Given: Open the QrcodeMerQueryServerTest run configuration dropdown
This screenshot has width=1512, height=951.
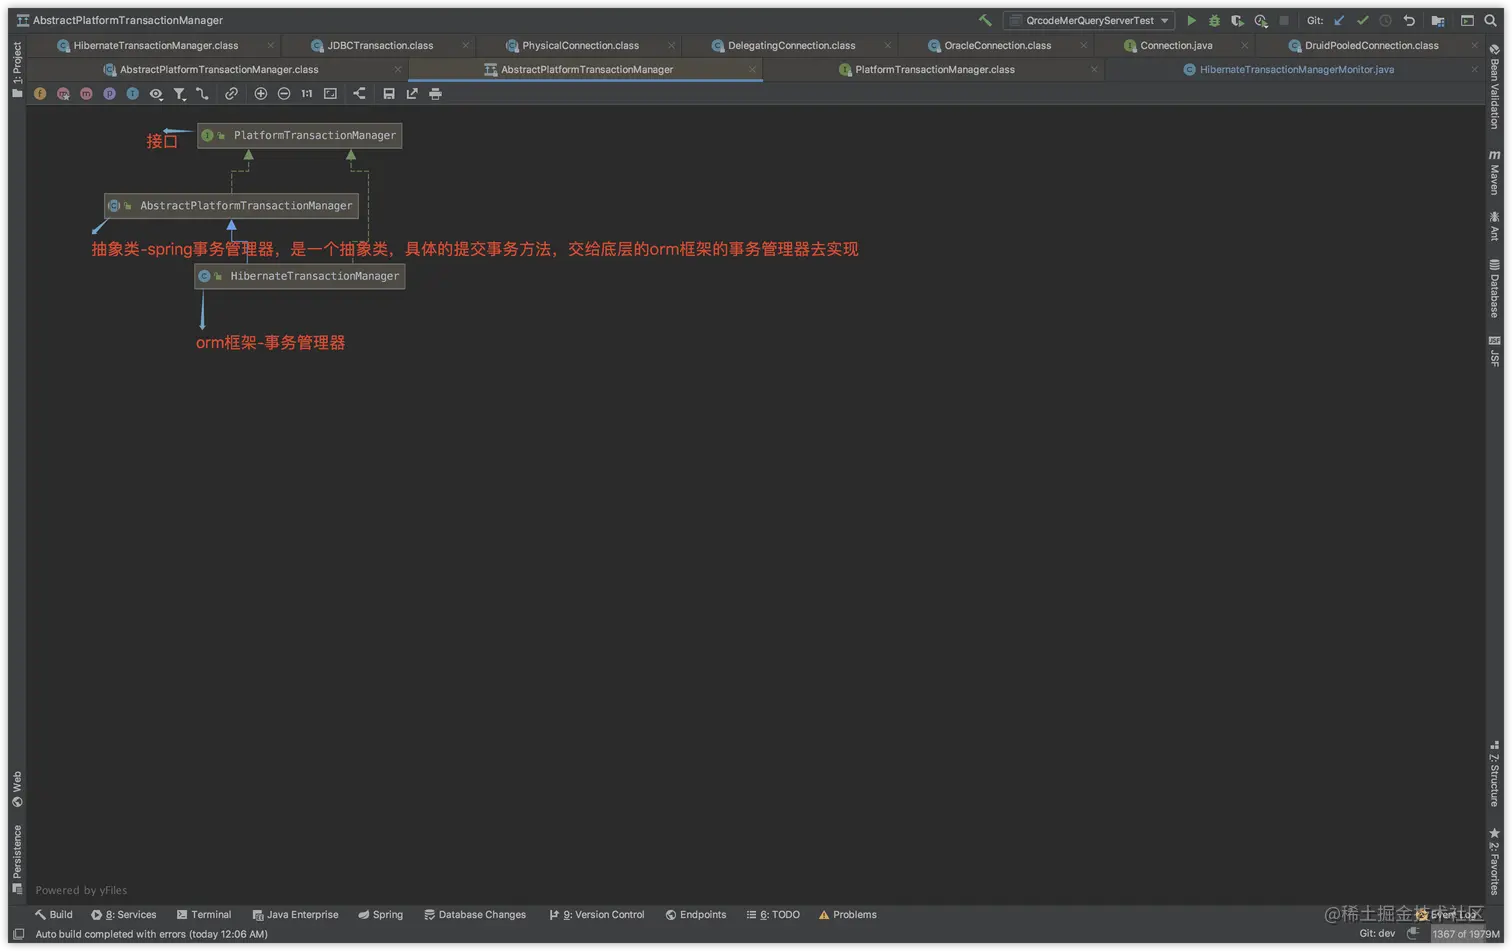Looking at the screenshot, I should pyautogui.click(x=1089, y=20).
